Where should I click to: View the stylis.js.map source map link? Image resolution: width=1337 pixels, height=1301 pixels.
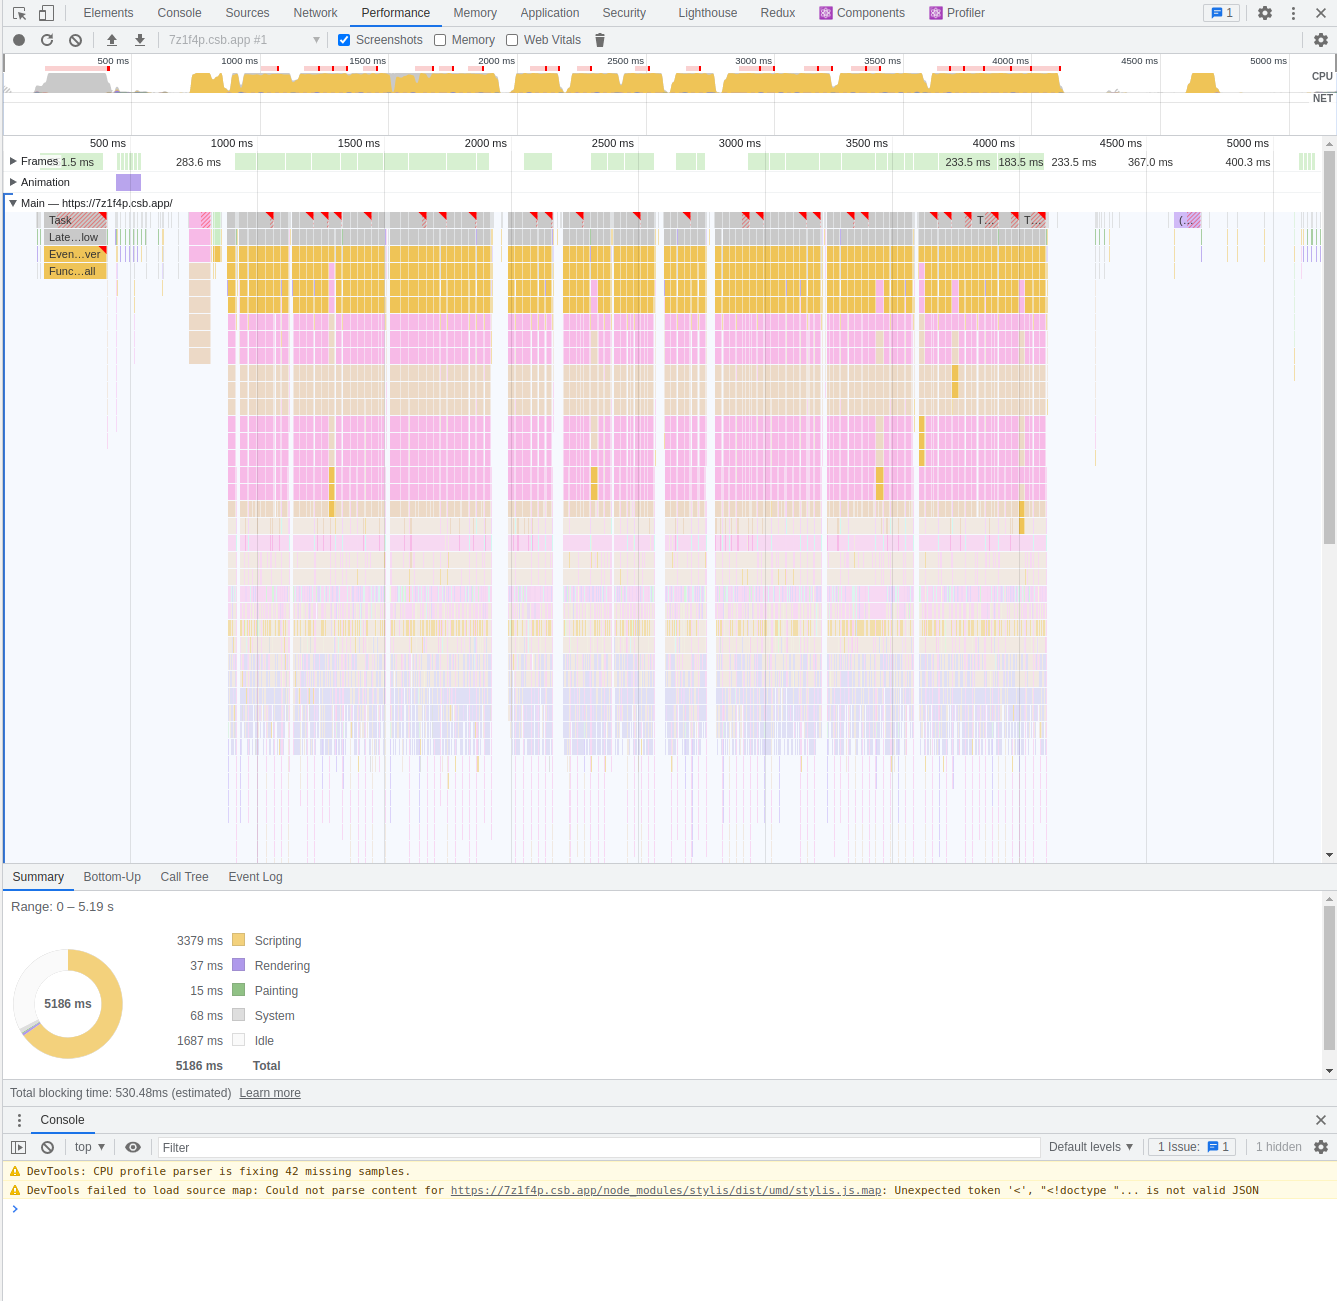click(x=666, y=1190)
